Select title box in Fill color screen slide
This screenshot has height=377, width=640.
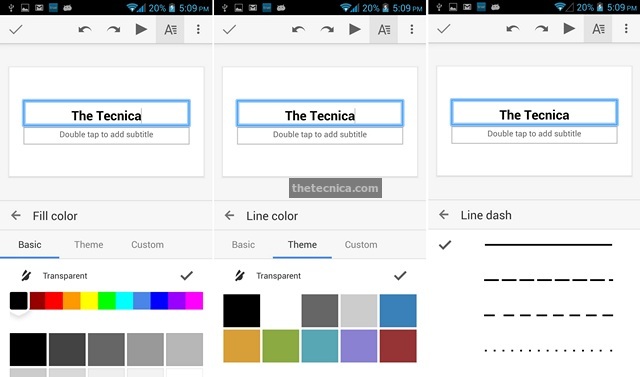(106, 113)
